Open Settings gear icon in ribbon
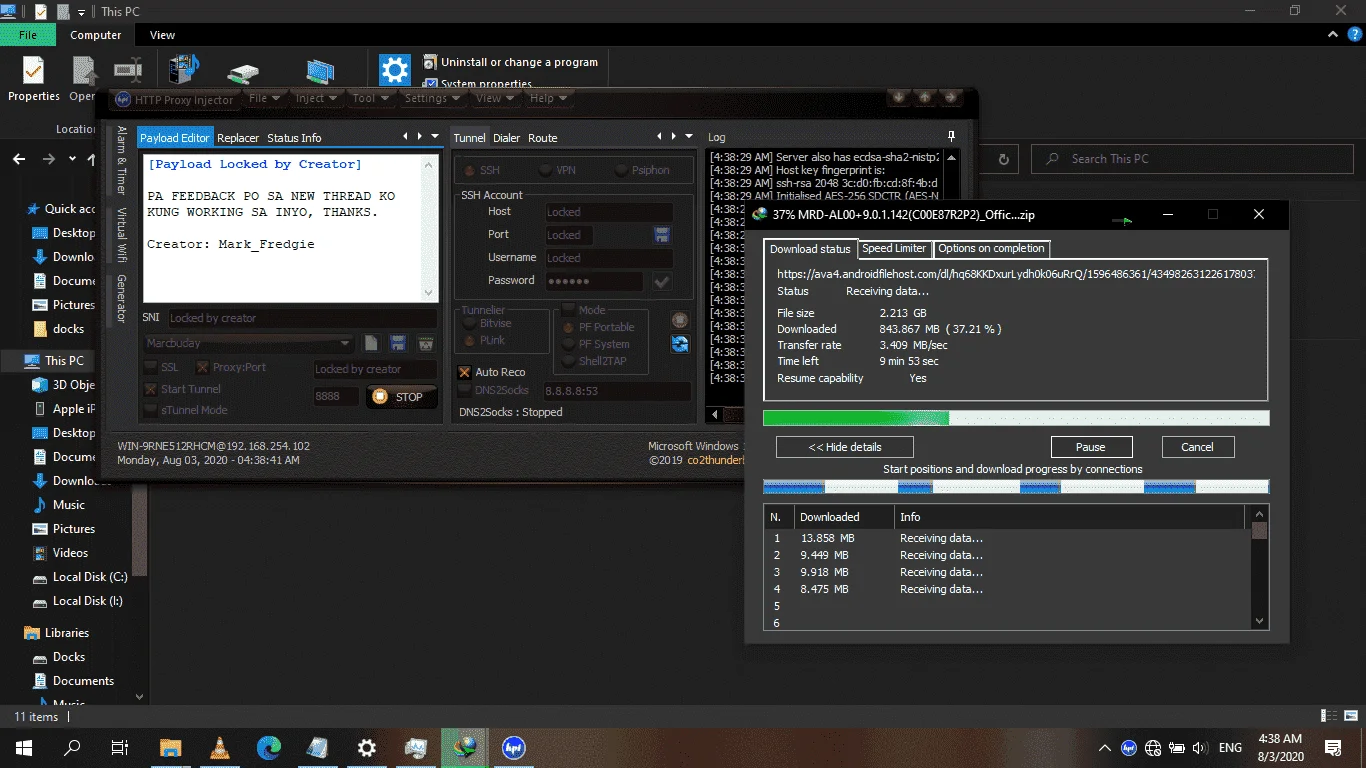This screenshot has height=768, width=1366. pyautogui.click(x=395, y=70)
